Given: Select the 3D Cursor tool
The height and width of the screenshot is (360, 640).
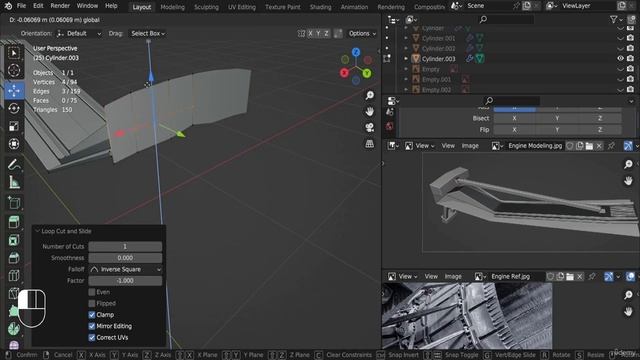Looking at the screenshot, I should click(14, 71).
